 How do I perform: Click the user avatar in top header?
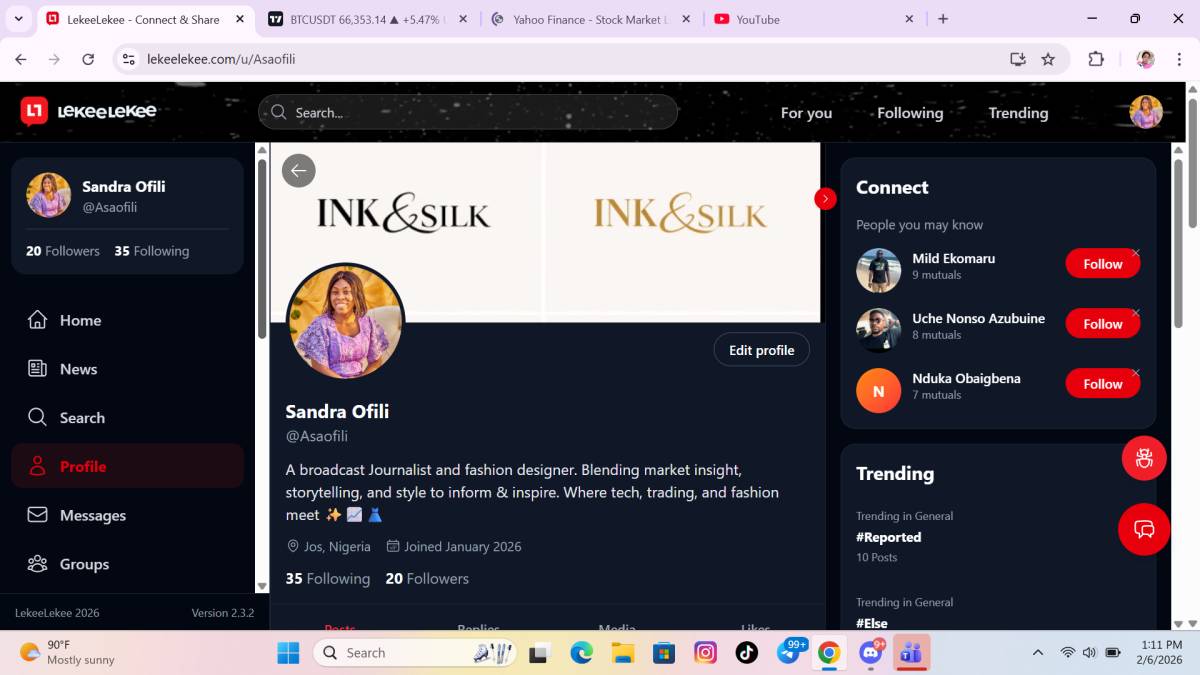point(1146,112)
